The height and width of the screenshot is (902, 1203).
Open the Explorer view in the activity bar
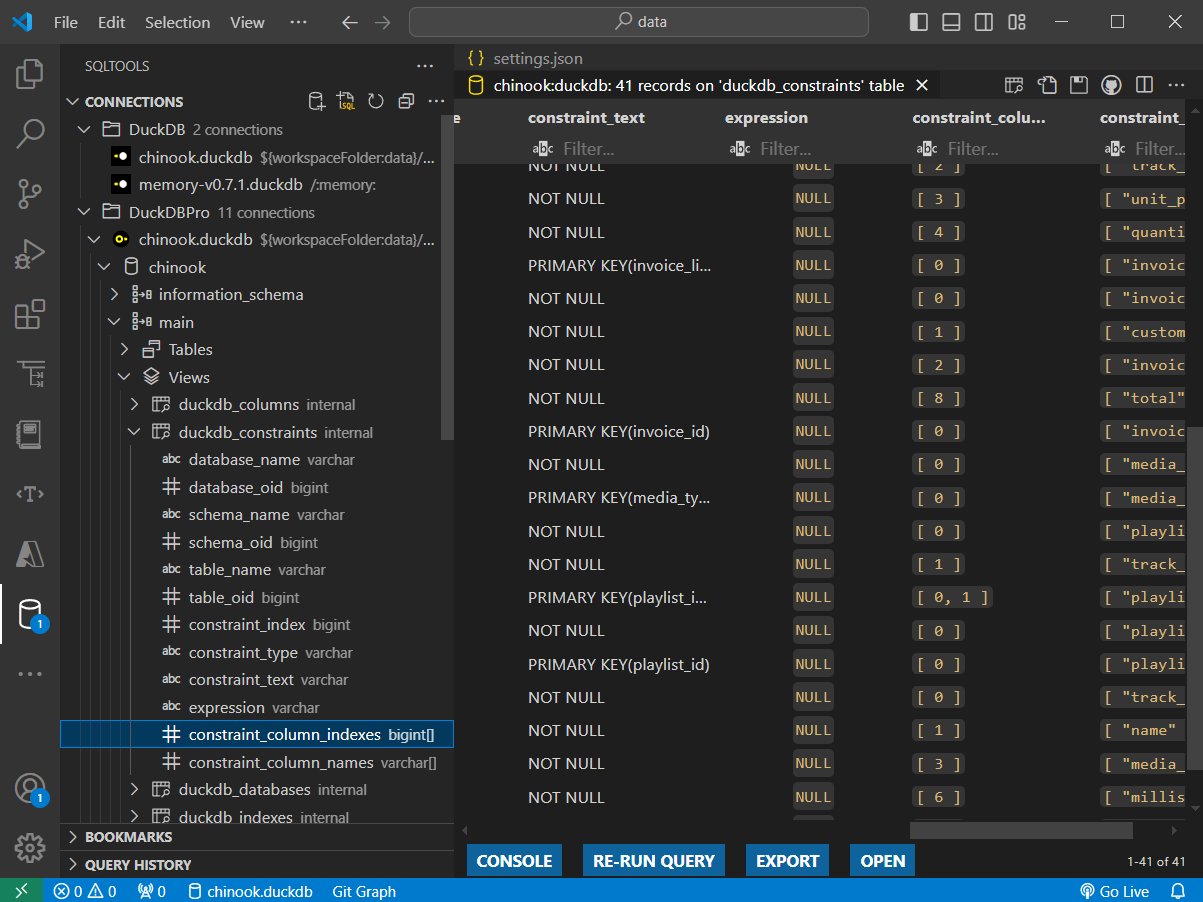click(30, 74)
